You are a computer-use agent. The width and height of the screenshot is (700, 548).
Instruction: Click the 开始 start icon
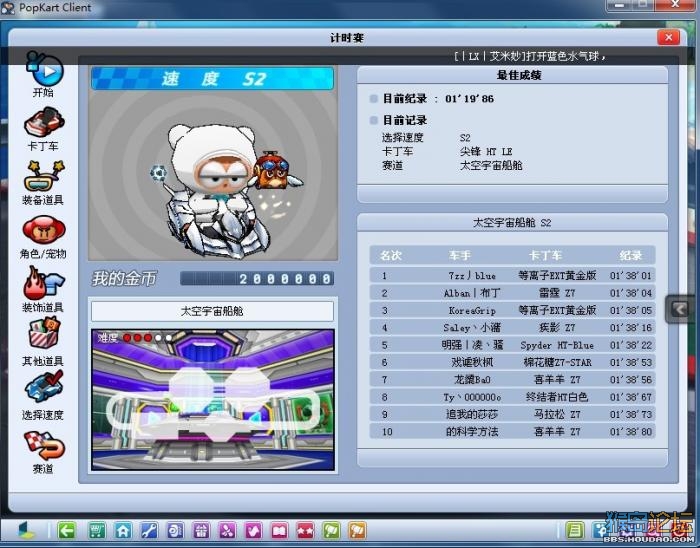click(44, 71)
